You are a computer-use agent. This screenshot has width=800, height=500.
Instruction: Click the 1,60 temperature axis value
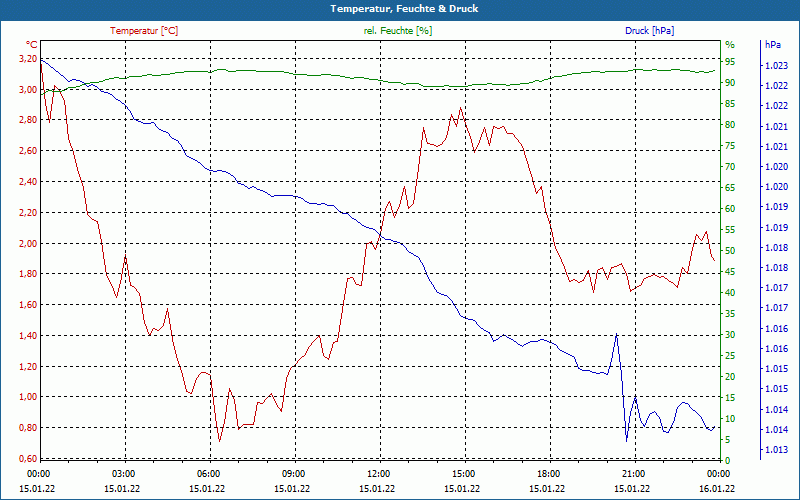click(x=28, y=305)
